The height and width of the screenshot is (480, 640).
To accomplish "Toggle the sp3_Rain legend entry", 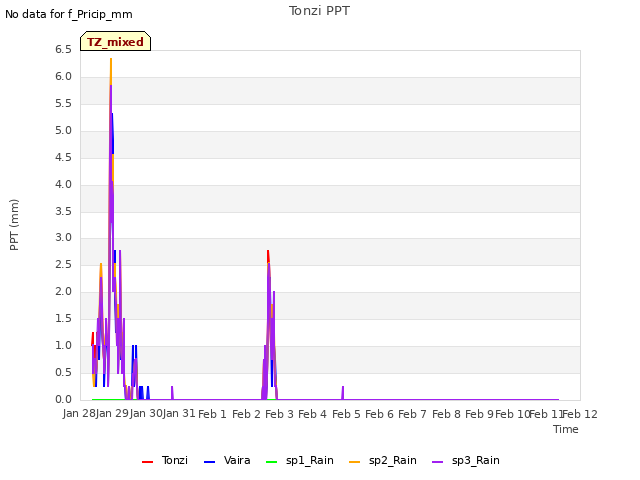I will coord(466,460).
